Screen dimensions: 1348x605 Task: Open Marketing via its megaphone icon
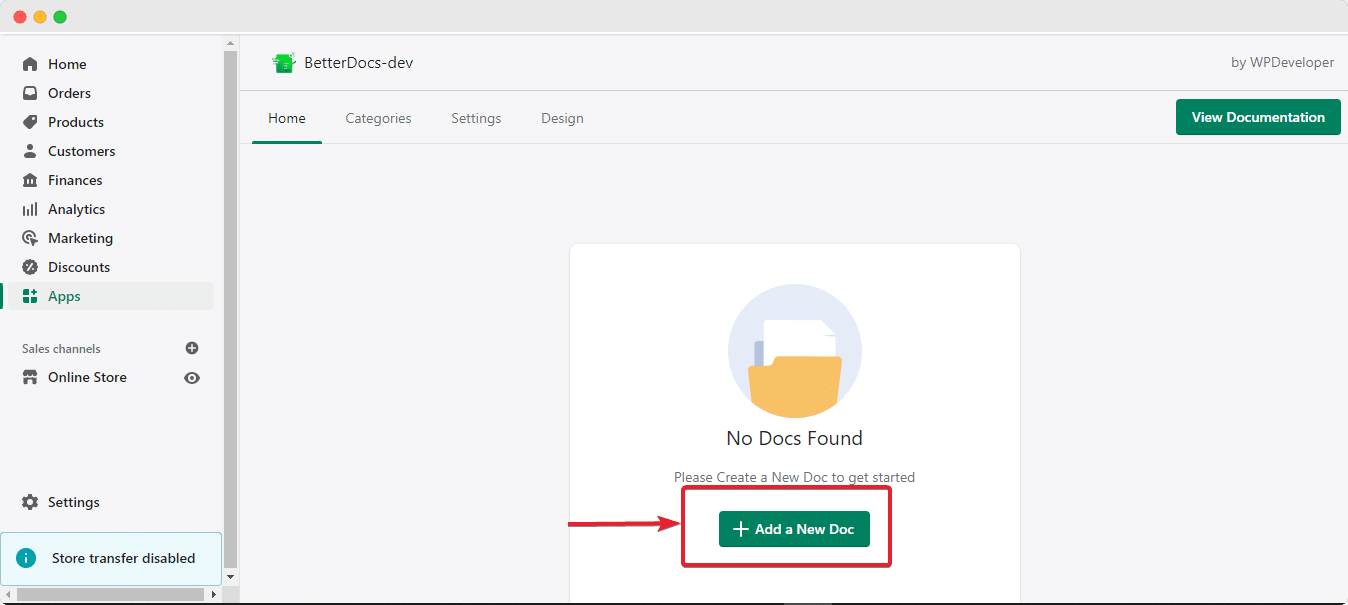click(30, 237)
